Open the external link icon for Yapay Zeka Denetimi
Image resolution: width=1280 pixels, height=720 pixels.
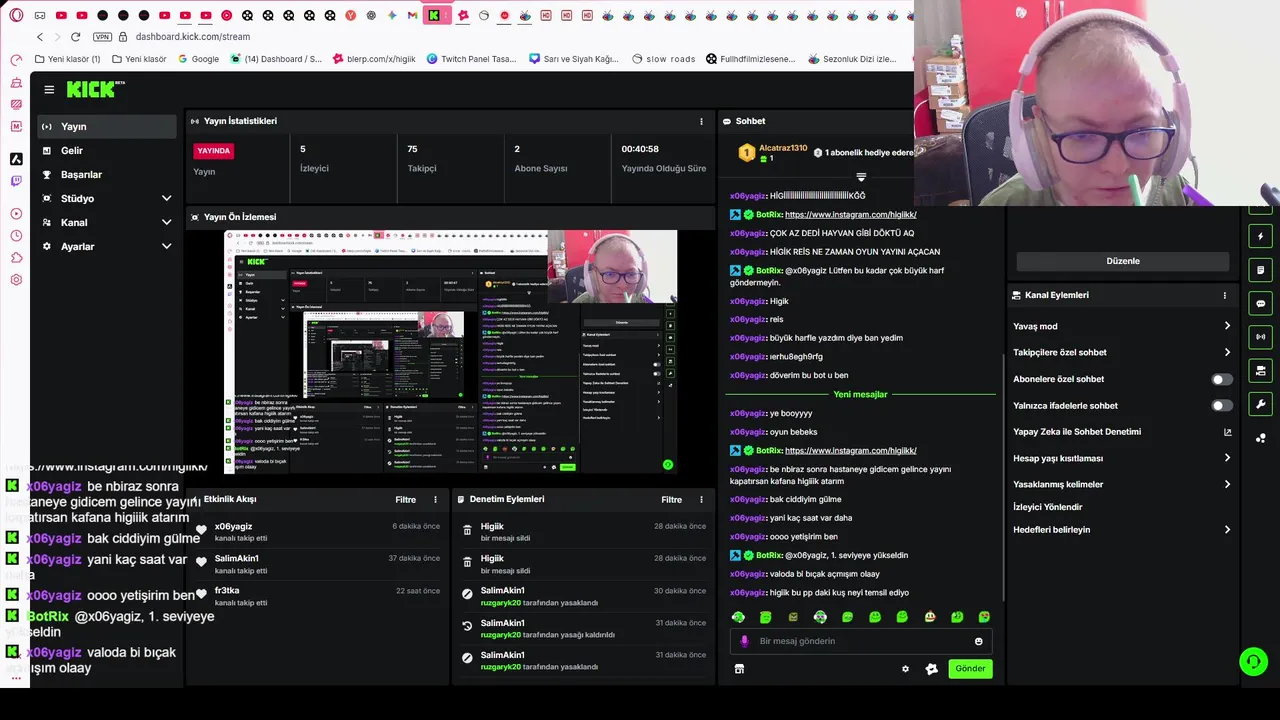[x=1227, y=432]
